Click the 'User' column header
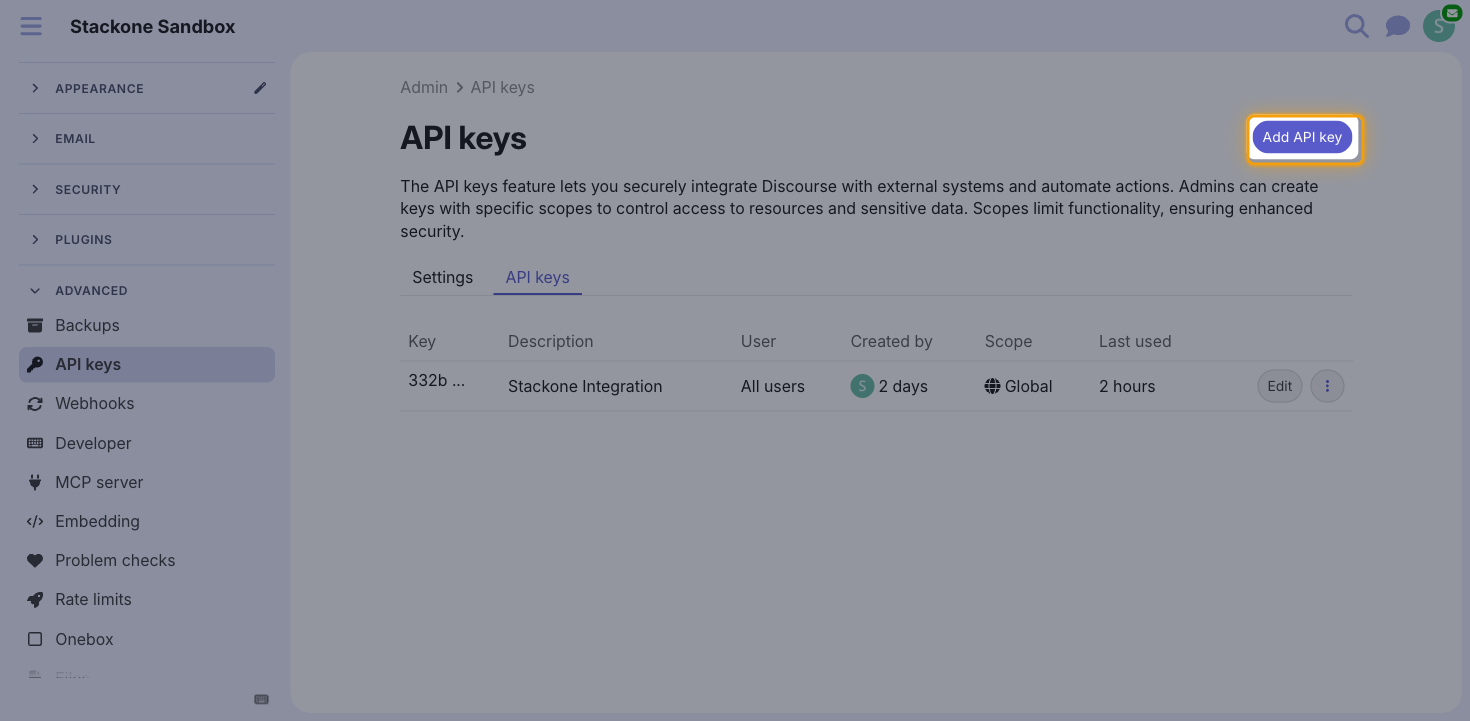 [x=758, y=341]
